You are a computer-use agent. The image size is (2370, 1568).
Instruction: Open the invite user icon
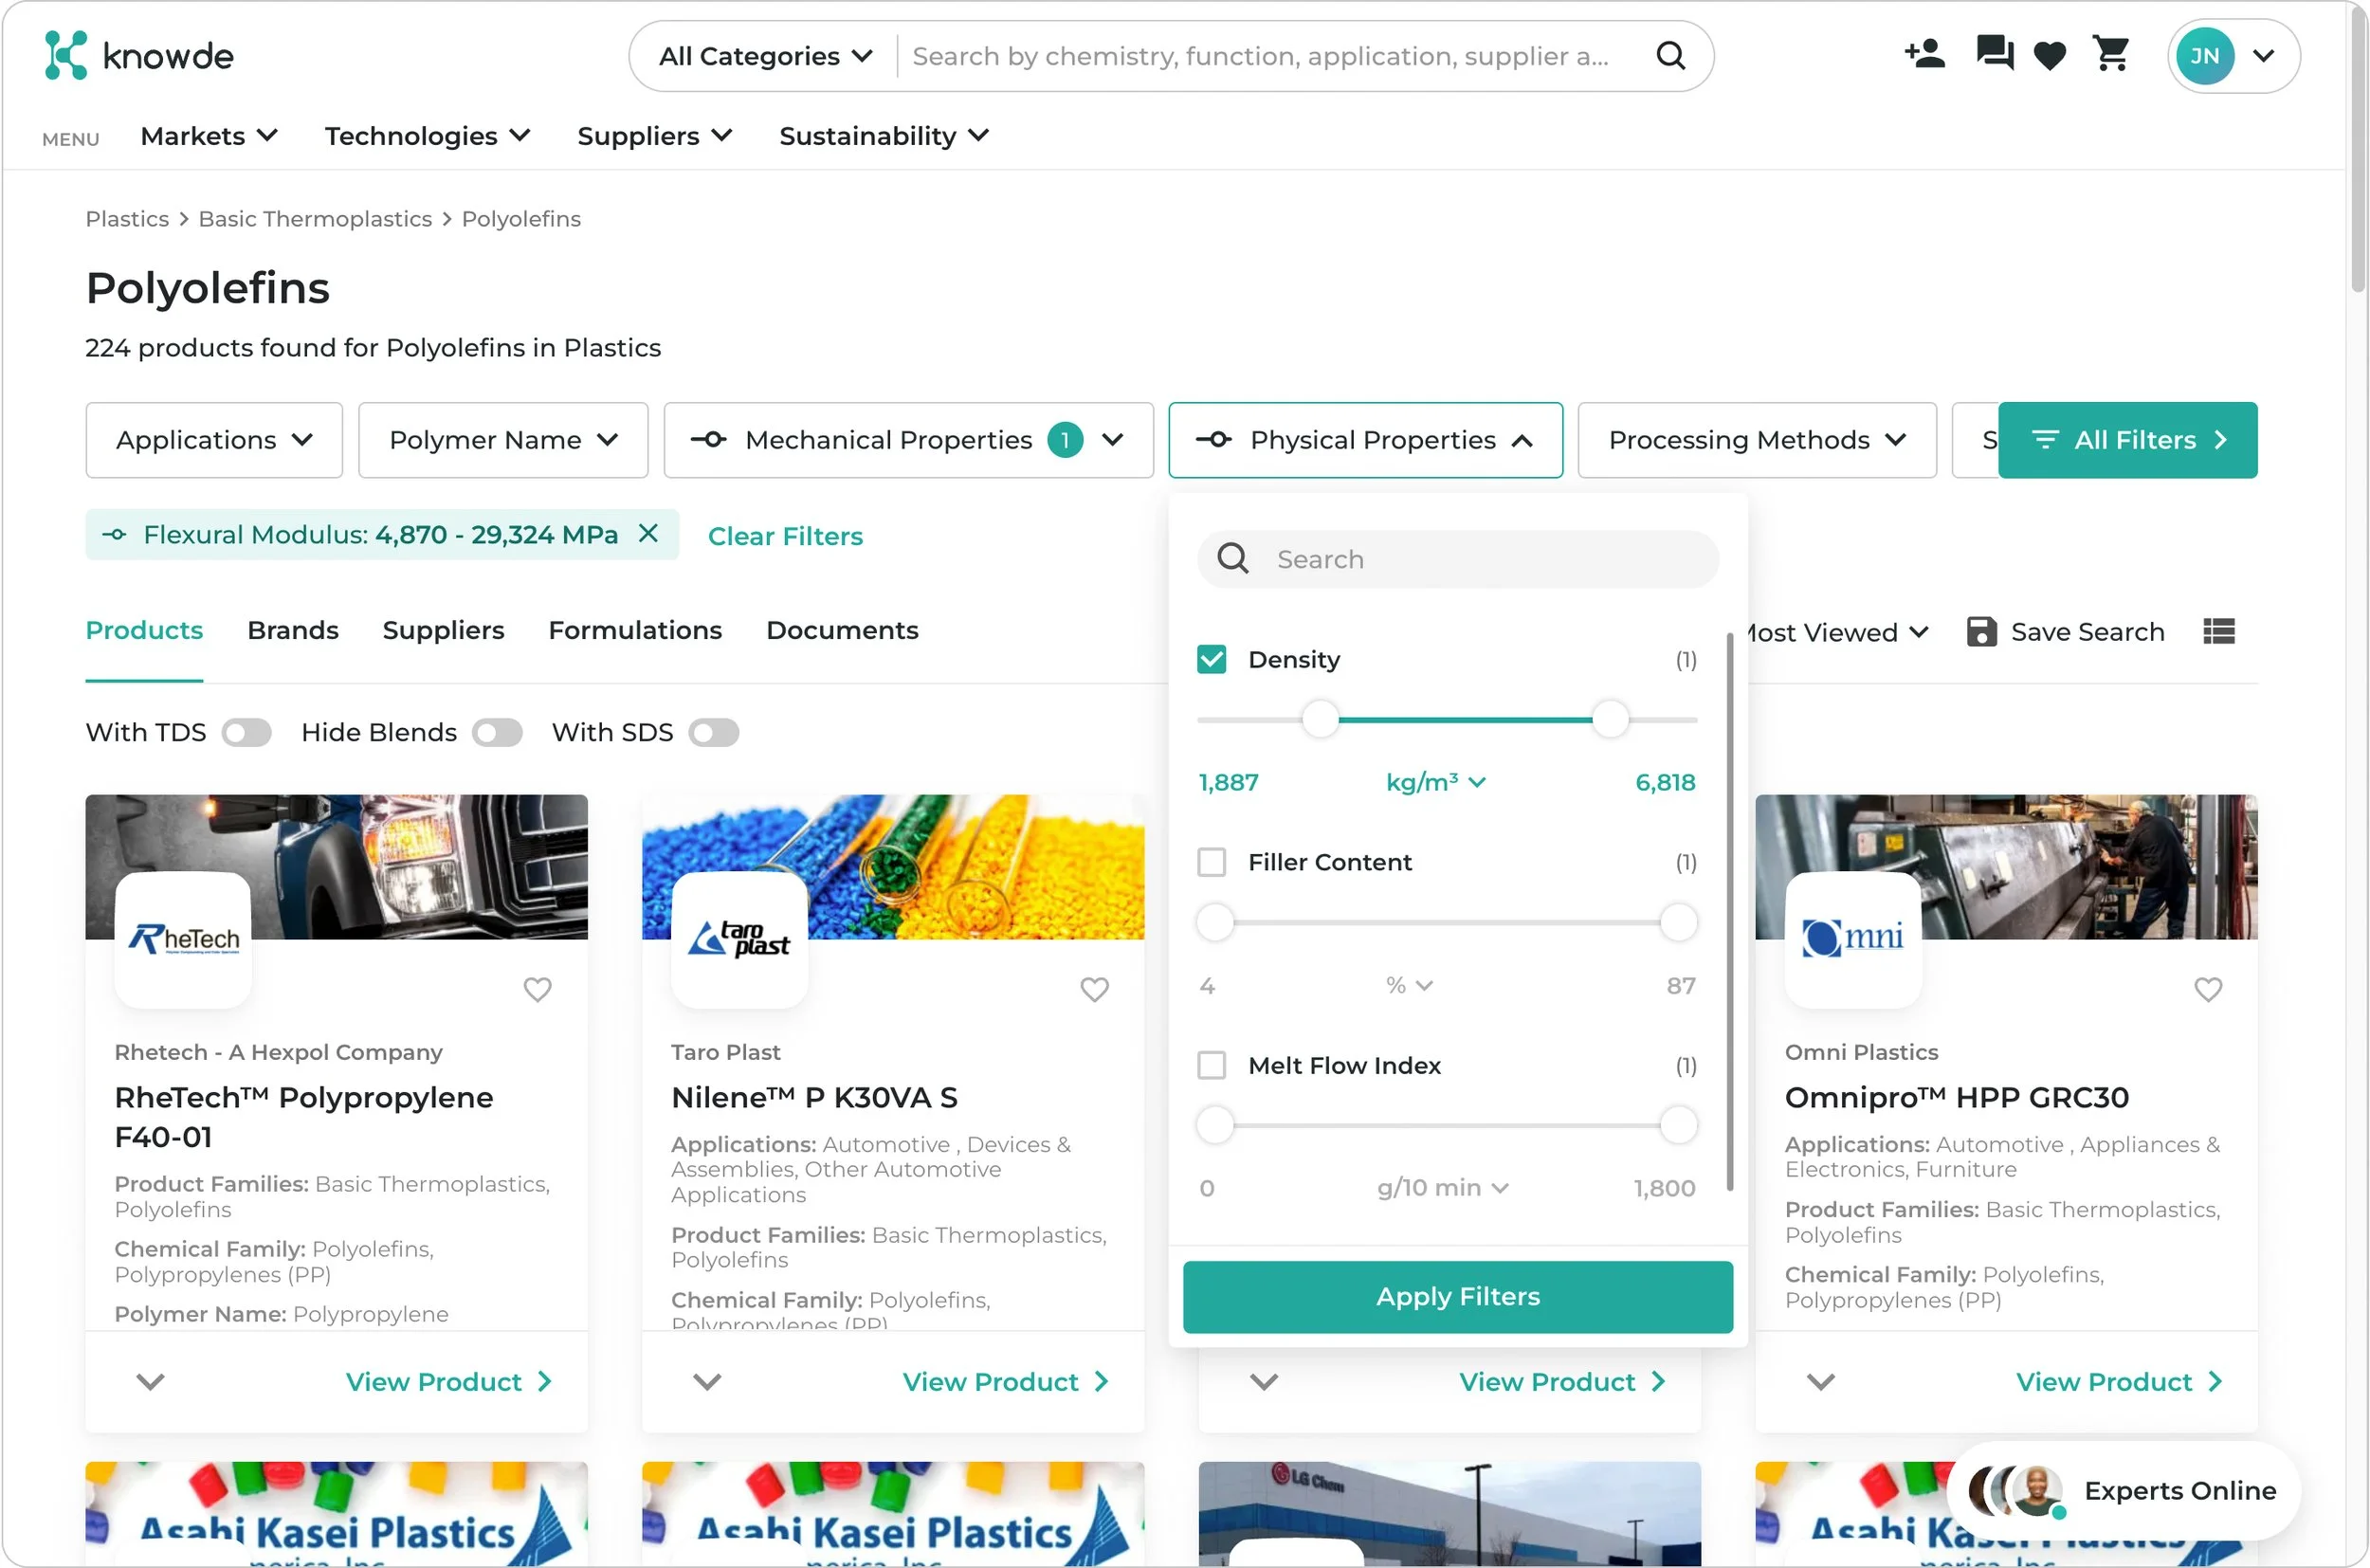1924,54
